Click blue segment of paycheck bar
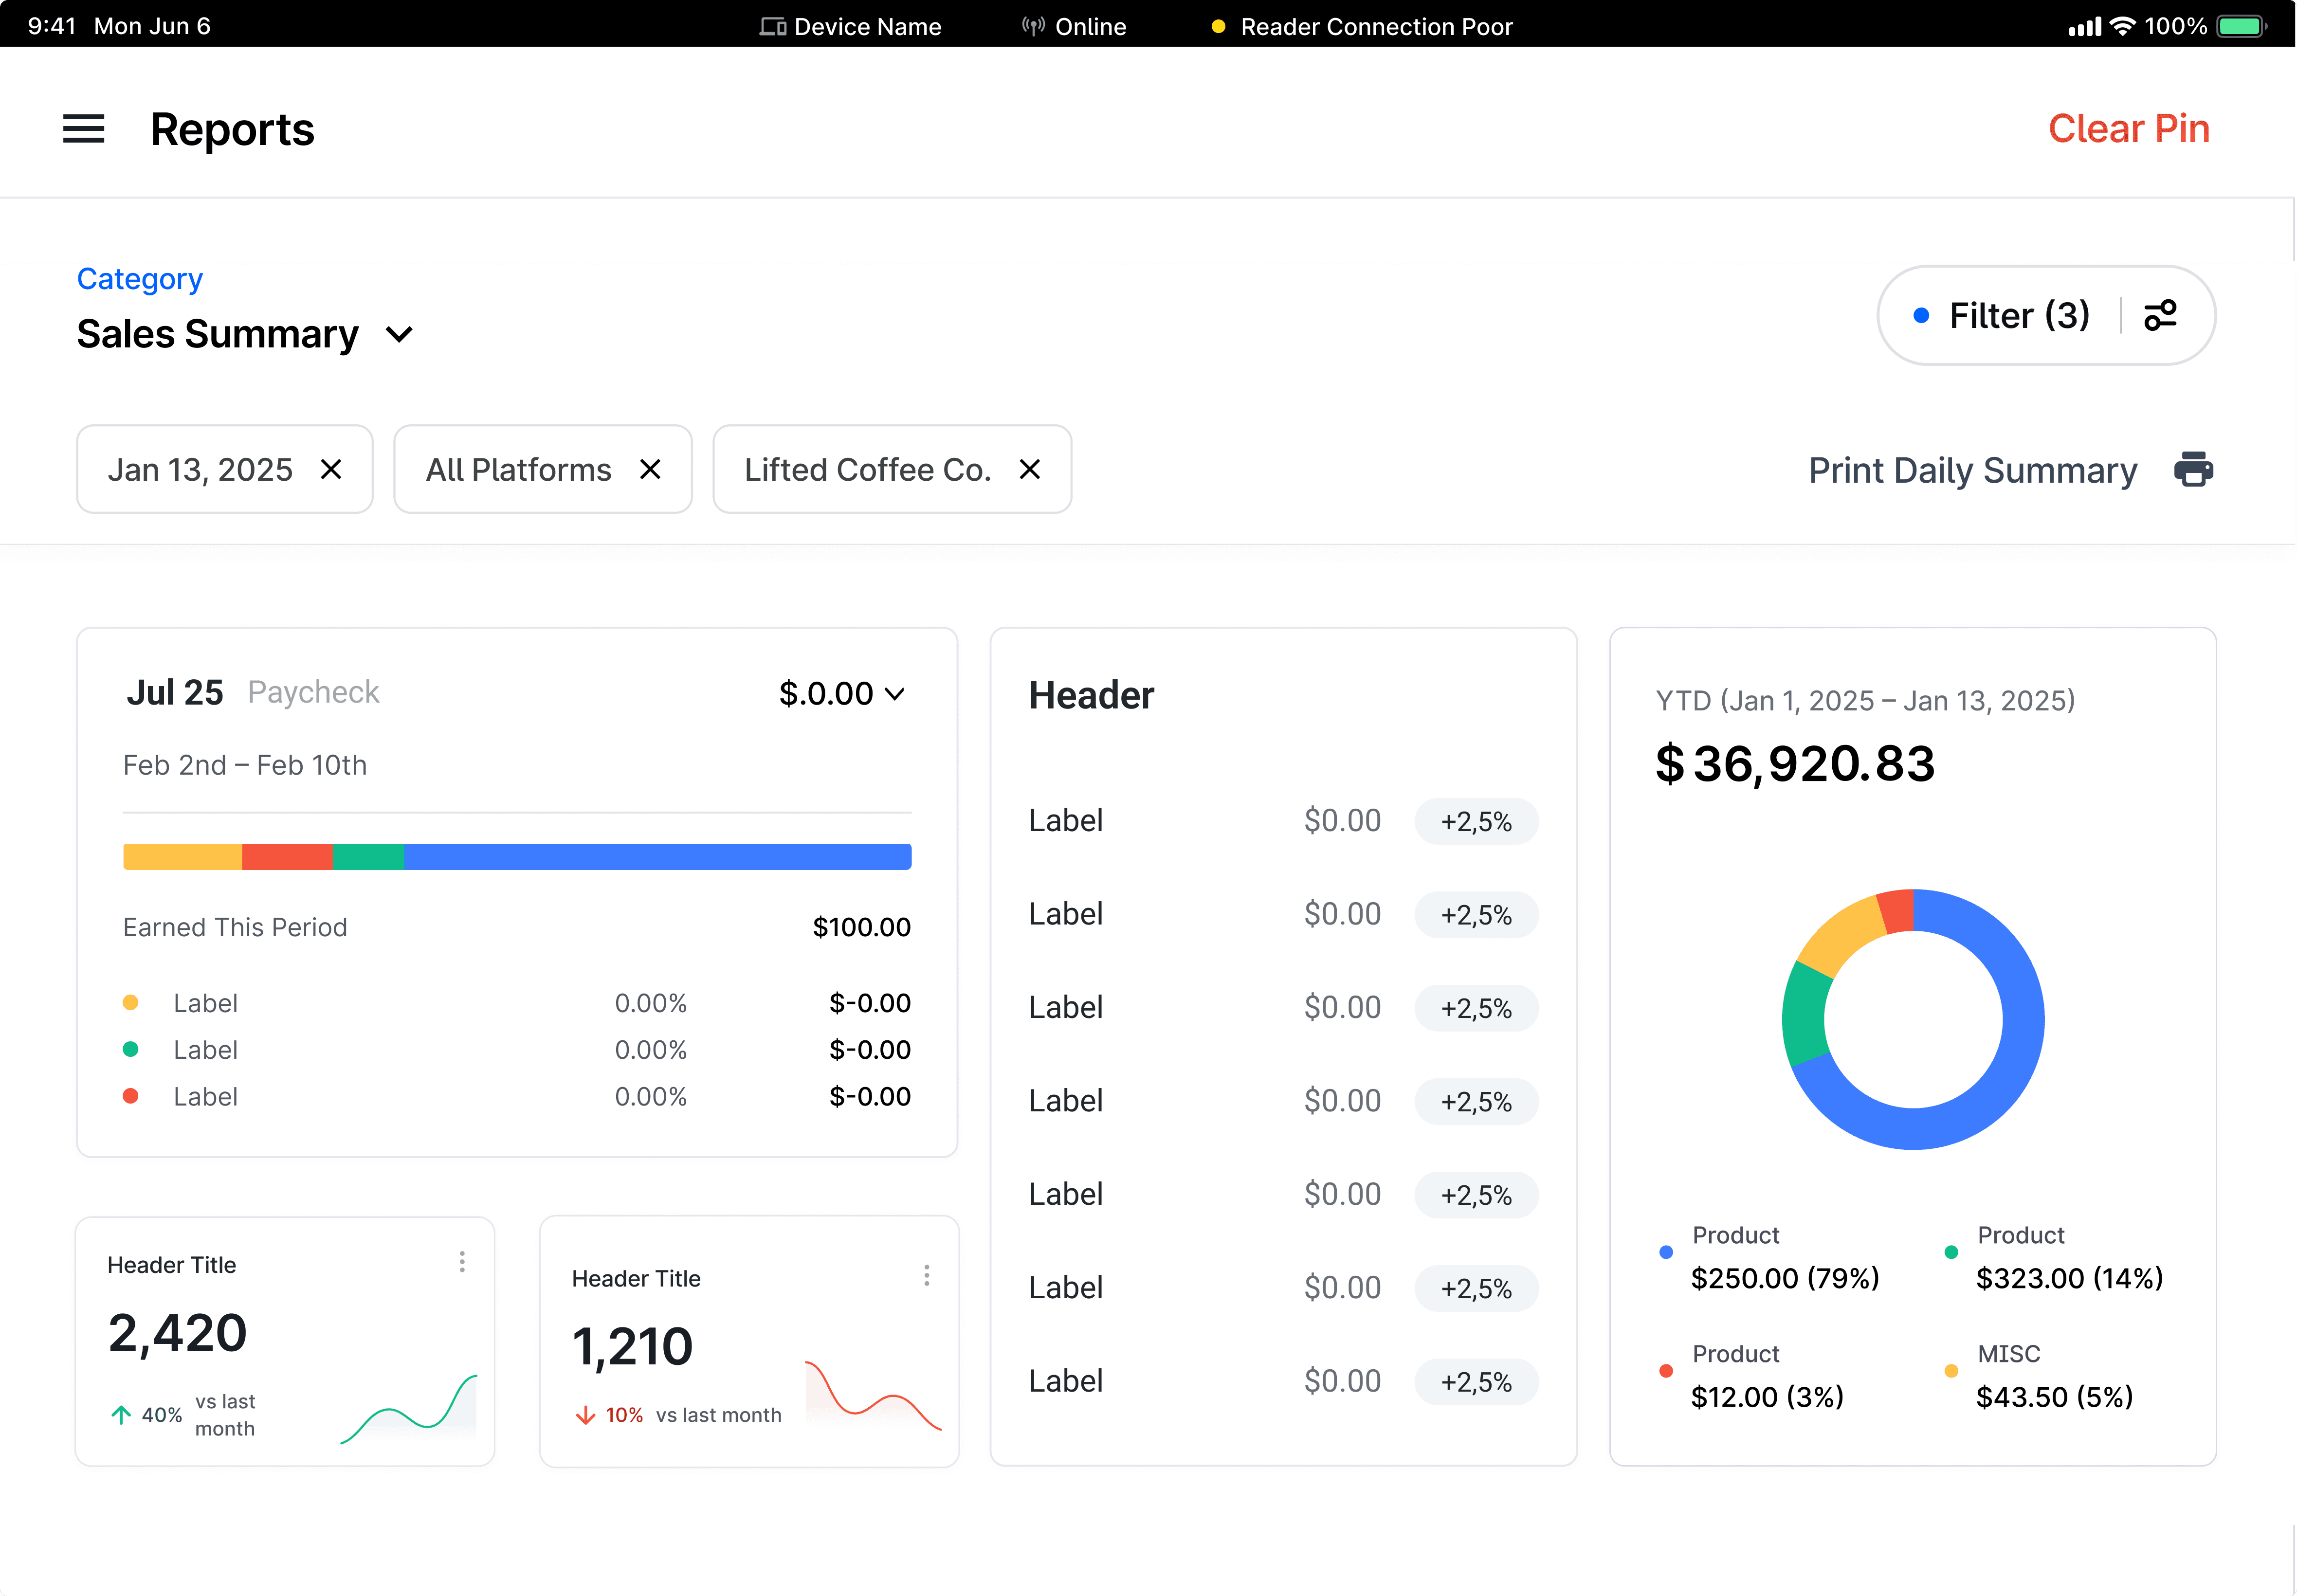 coord(657,857)
